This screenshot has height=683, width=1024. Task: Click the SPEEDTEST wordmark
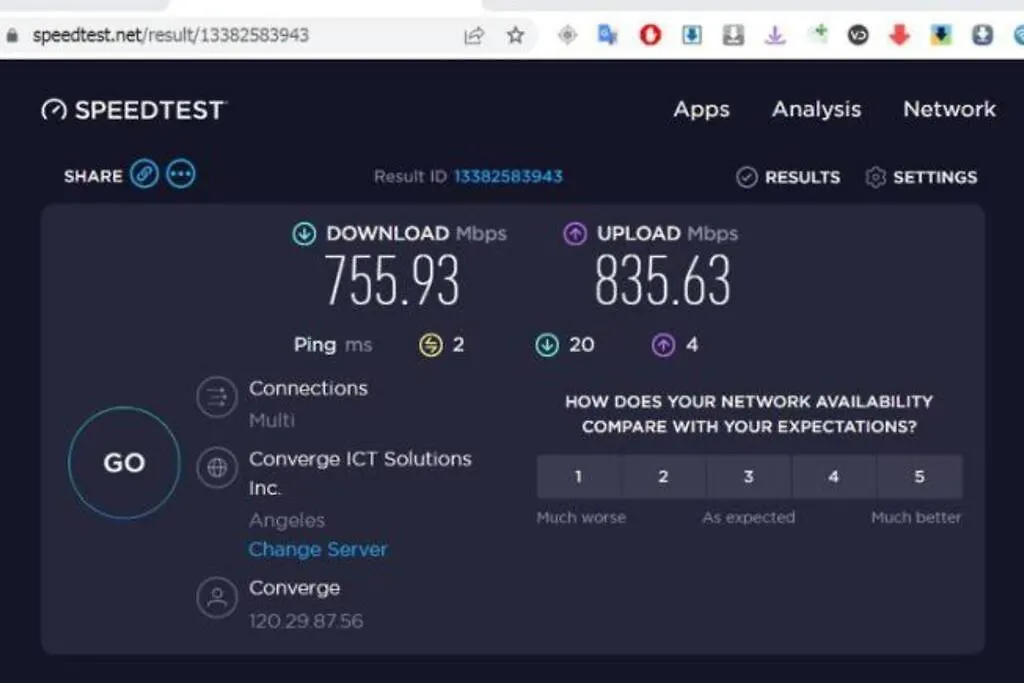pos(150,110)
